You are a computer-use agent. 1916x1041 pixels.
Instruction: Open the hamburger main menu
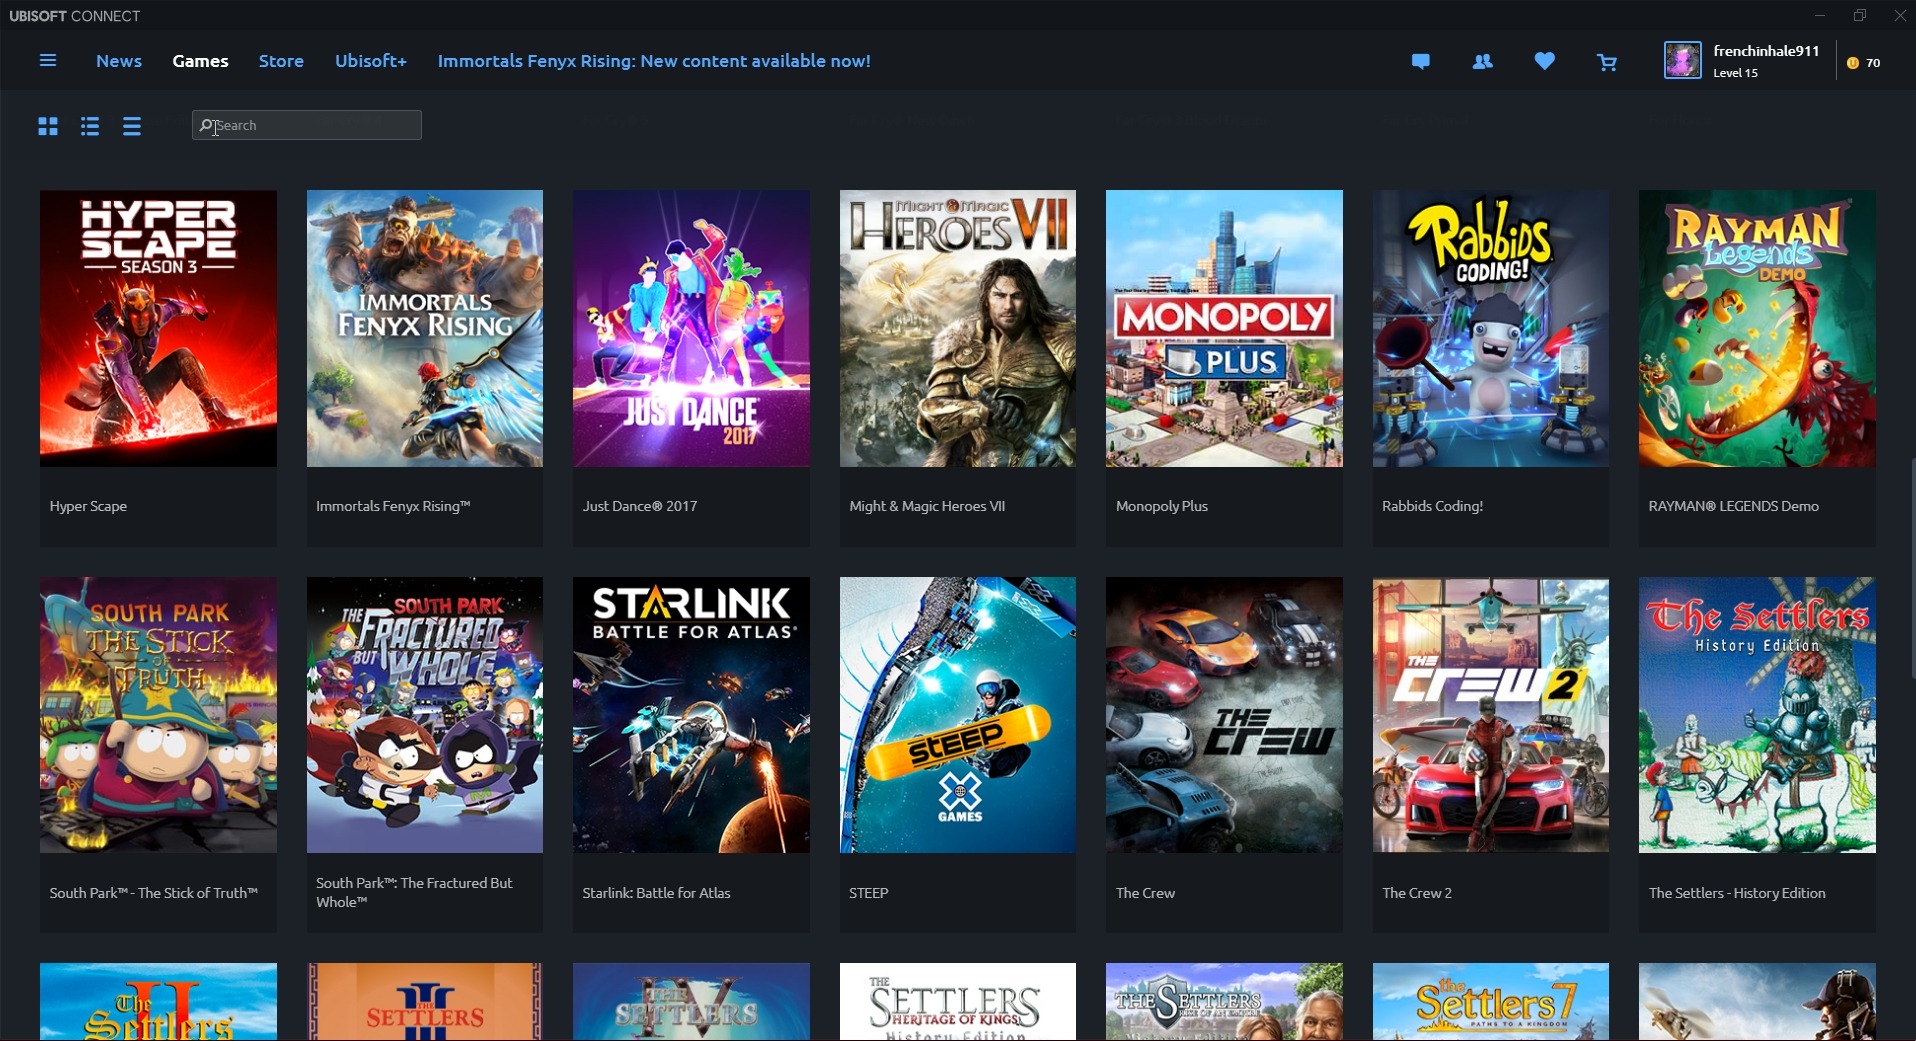47,61
